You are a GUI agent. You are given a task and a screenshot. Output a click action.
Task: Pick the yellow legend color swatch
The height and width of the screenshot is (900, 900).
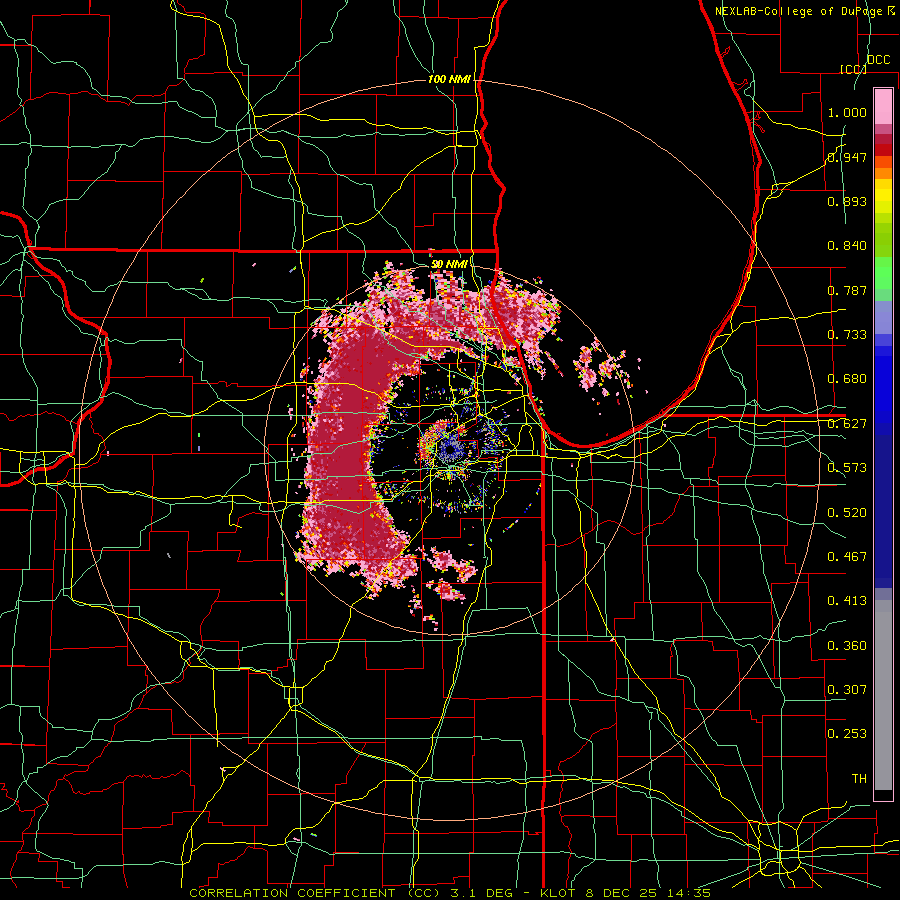tap(883, 196)
